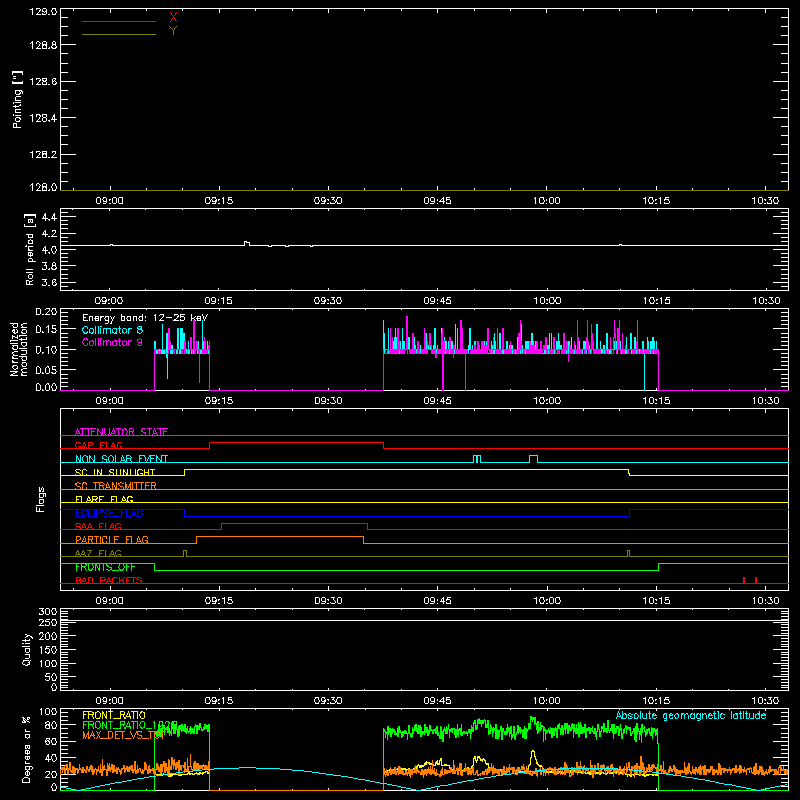The image size is (800, 800).
Task: Click the BAD_PACKETS spikes near 10:28
Action: [x=749, y=580]
